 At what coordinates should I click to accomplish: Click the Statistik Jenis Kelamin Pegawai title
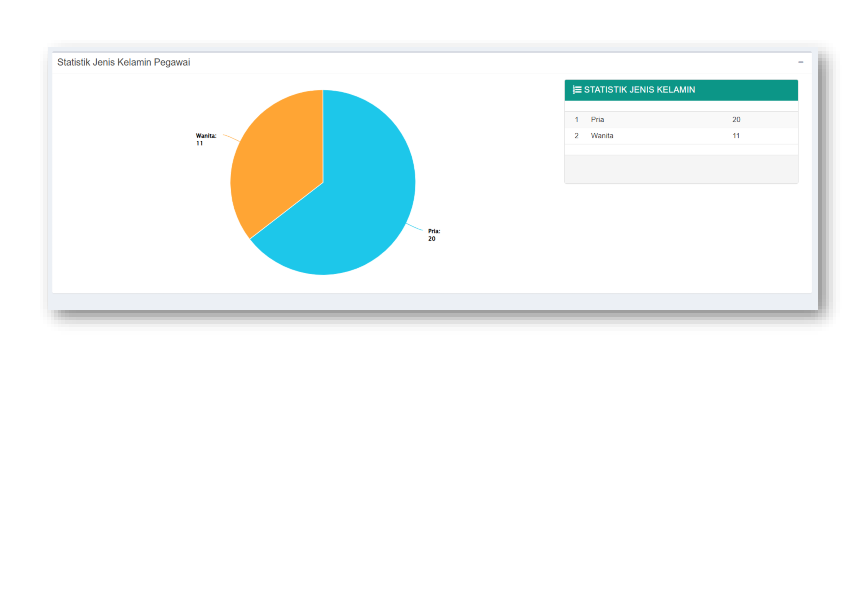123,63
